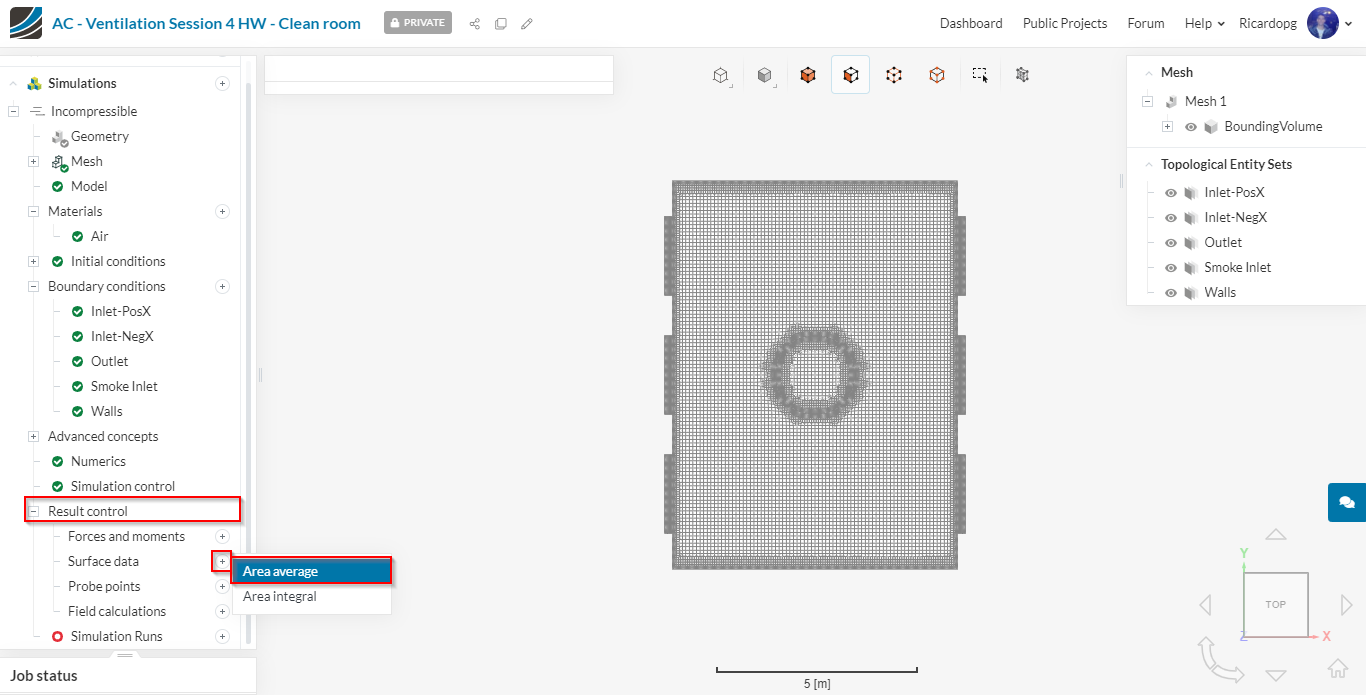Add a new Simulation Run

click(223, 637)
